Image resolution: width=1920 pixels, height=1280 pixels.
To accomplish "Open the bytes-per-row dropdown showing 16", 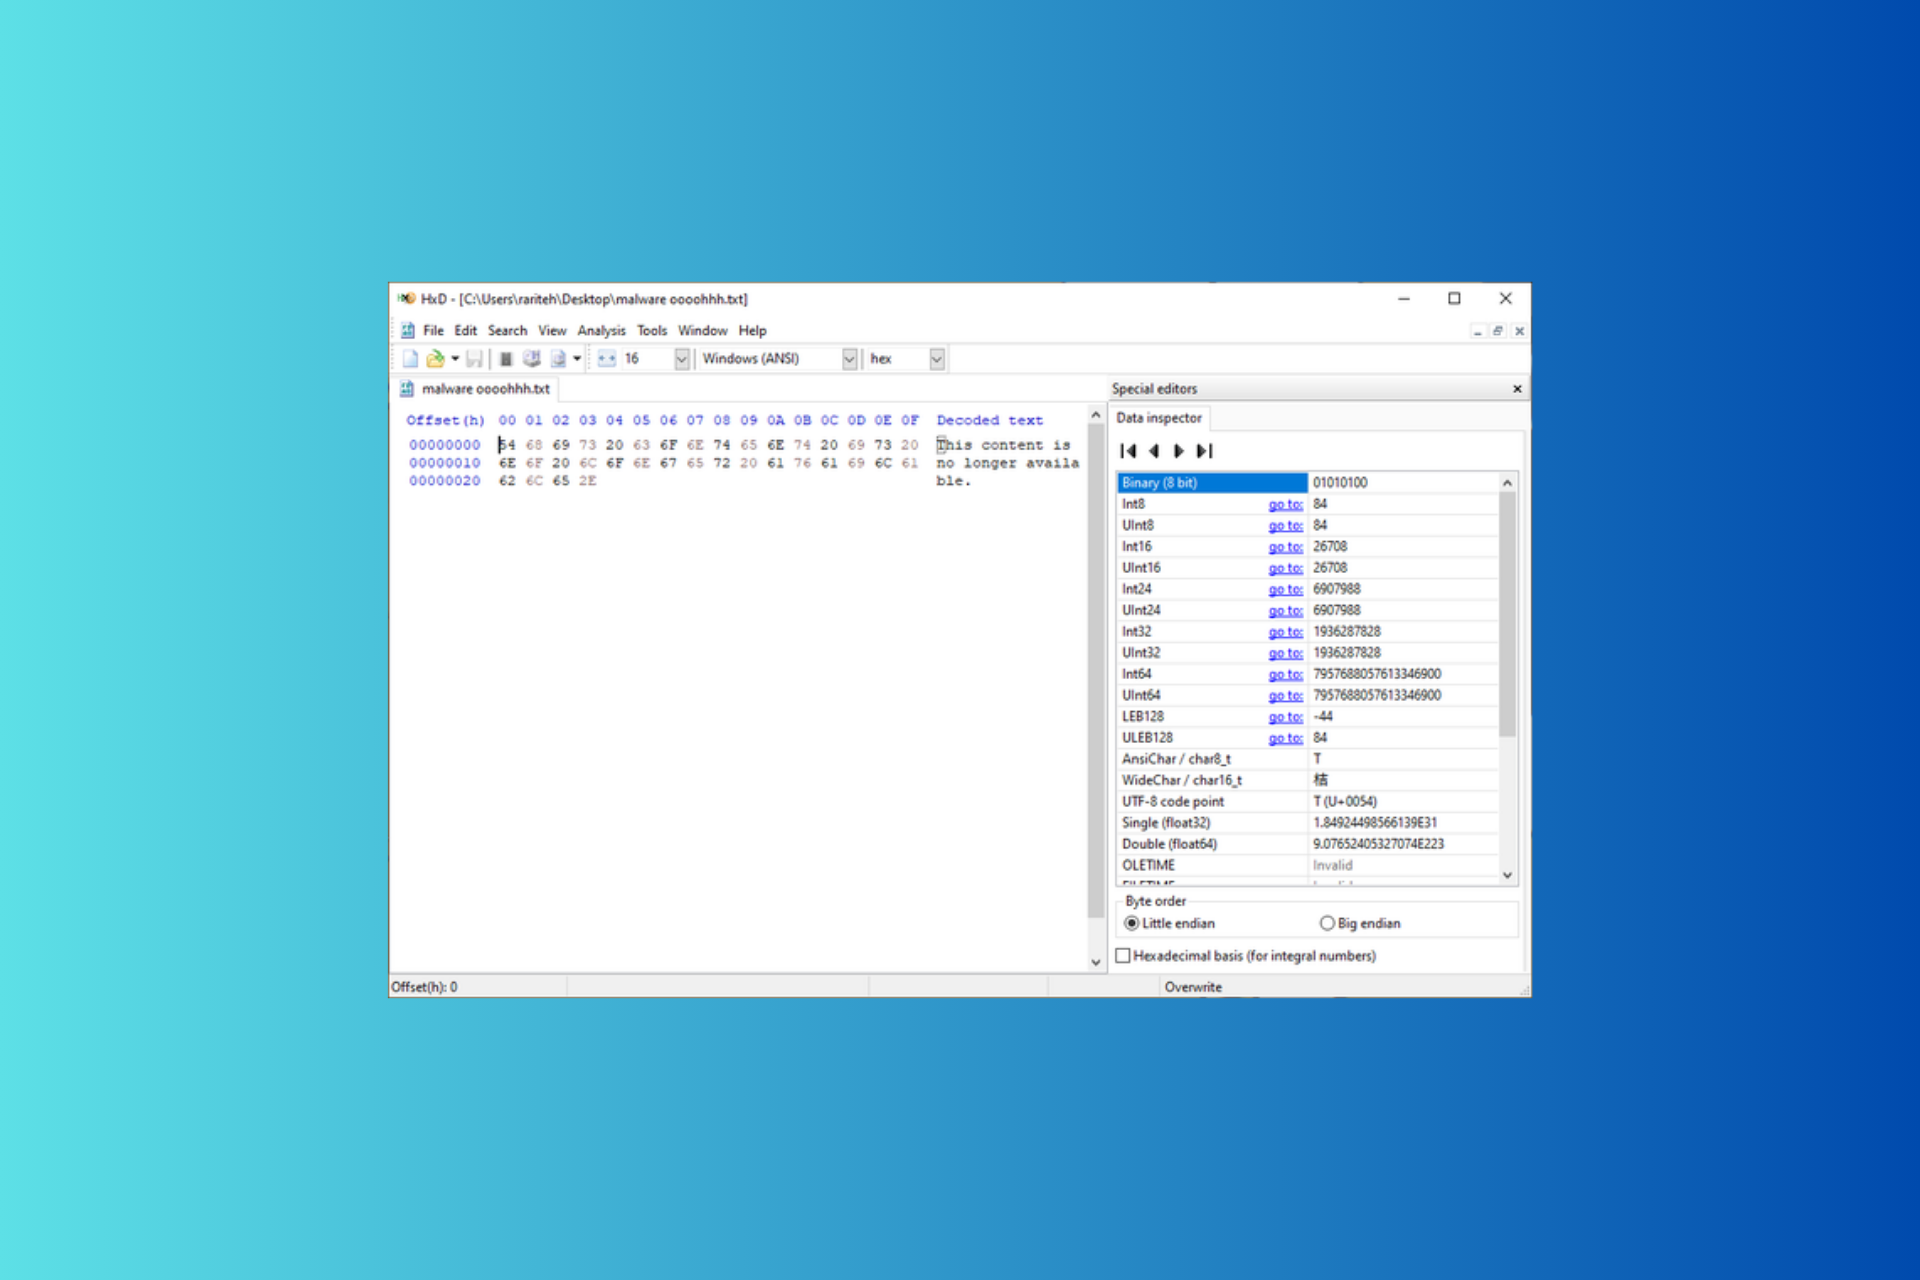I will (x=681, y=358).
